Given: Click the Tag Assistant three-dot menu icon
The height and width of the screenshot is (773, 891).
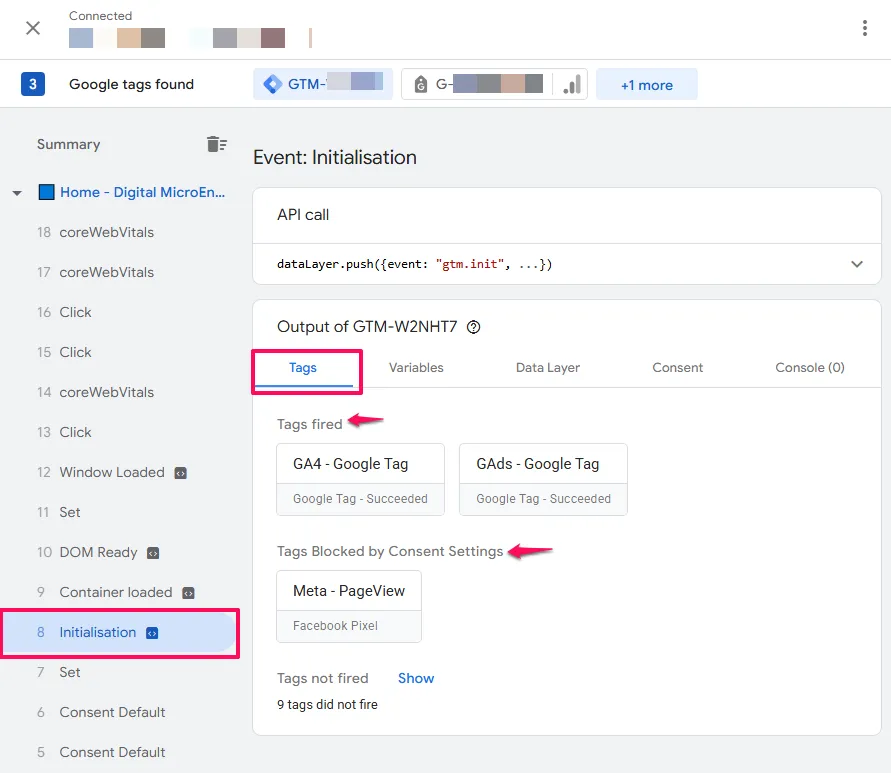Looking at the screenshot, I should pos(865,28).
